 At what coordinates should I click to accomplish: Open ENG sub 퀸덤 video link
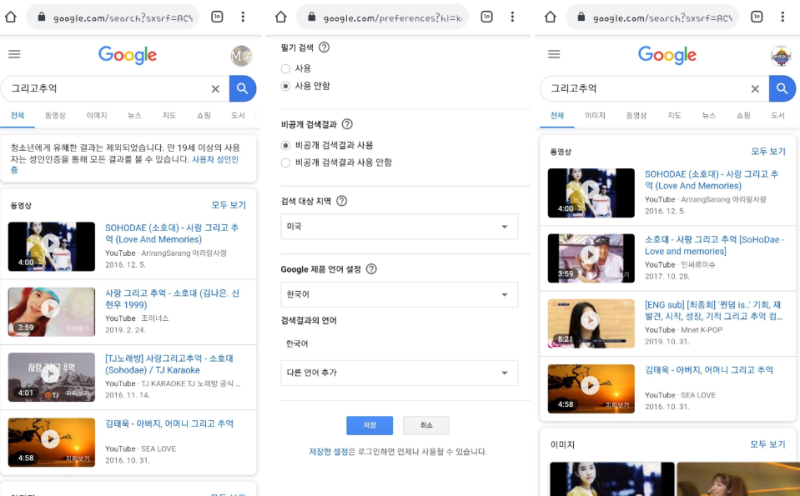tap(713, 311)
